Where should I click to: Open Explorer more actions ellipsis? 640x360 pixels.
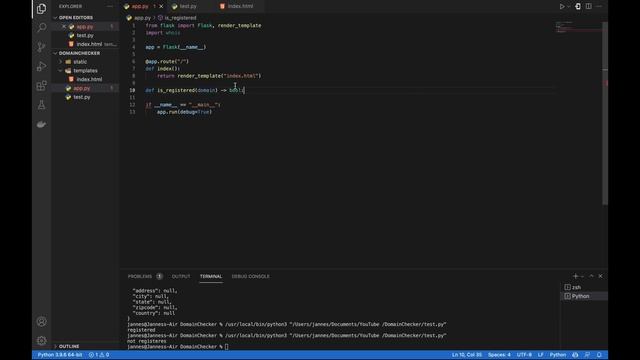[110, 7]
